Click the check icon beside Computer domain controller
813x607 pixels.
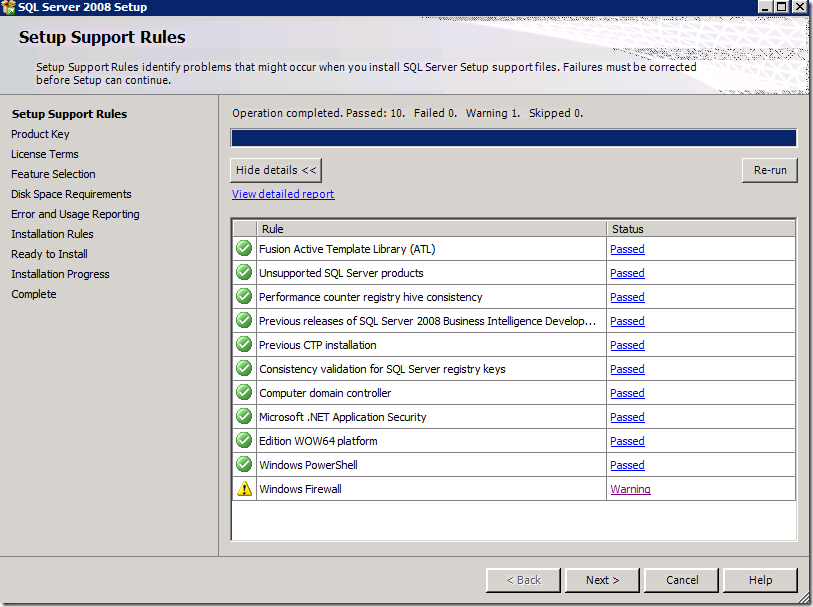click(244, 392)
